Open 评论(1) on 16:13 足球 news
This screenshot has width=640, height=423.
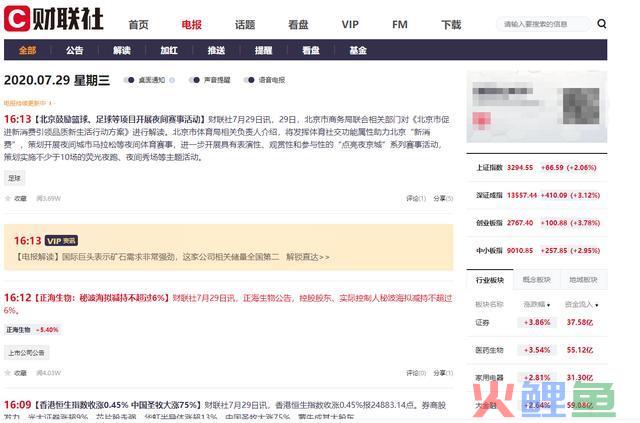pyautogui.click(x=416, y=198)
